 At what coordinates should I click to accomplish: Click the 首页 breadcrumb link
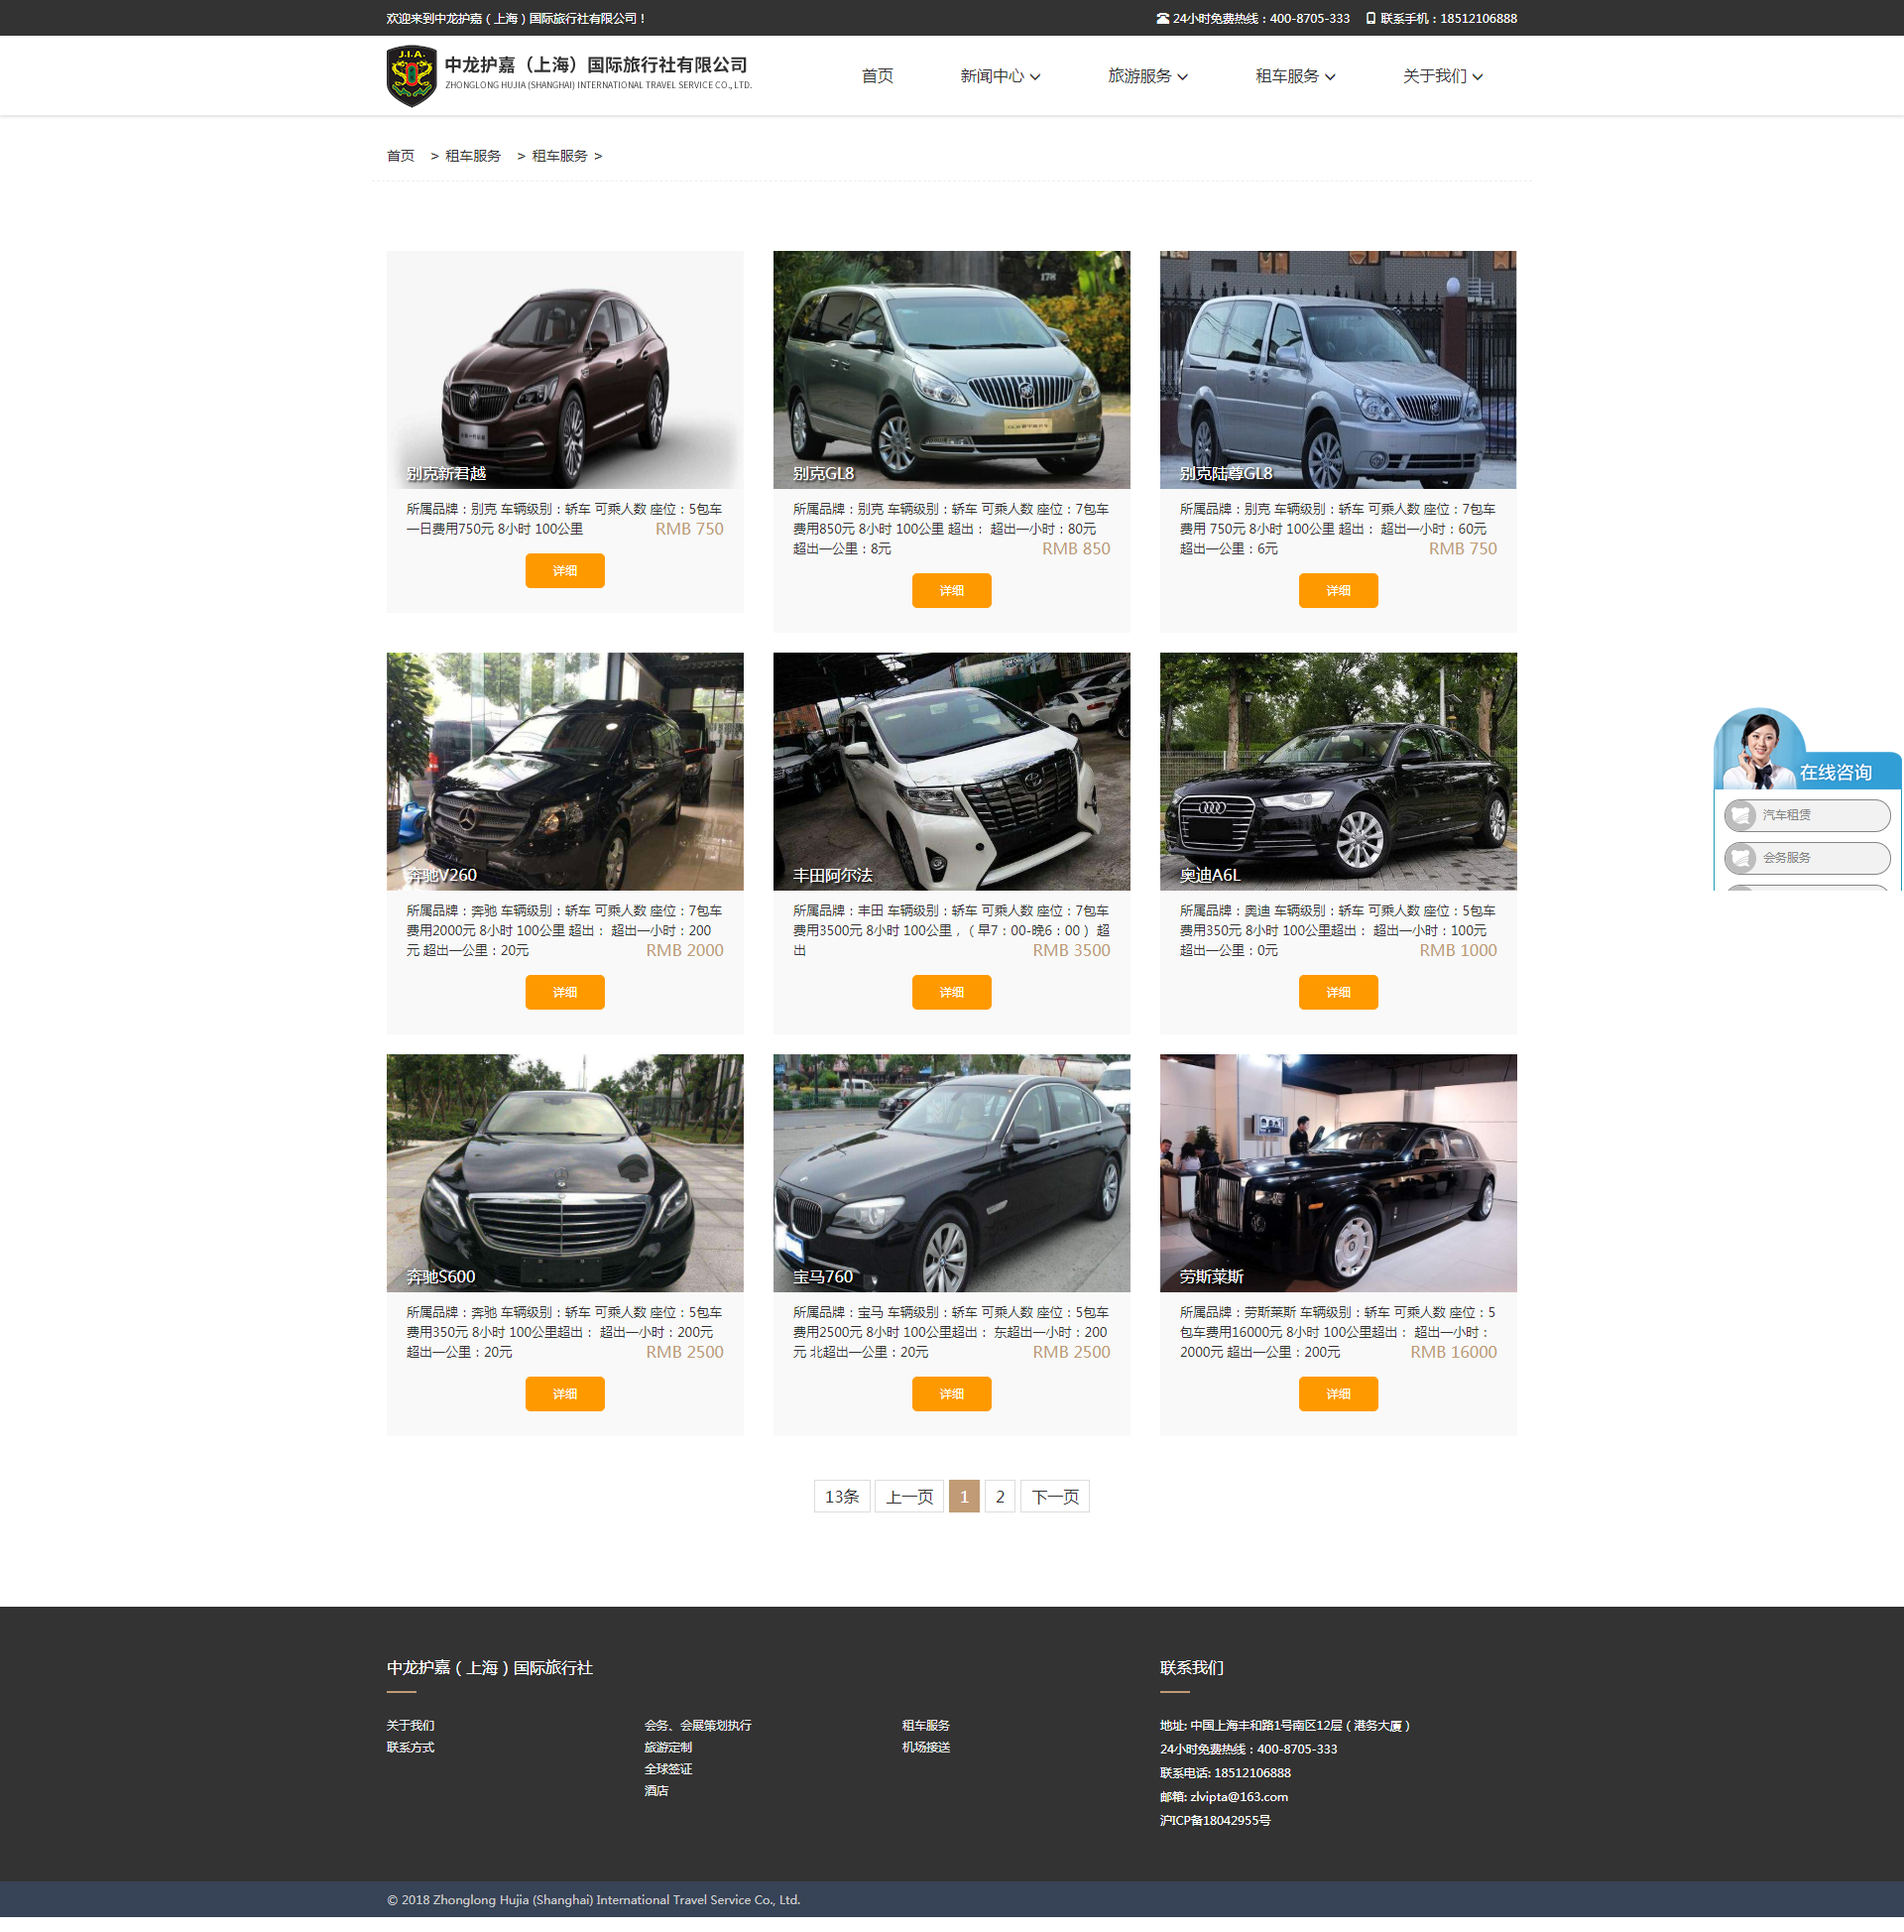pos(400,156)
